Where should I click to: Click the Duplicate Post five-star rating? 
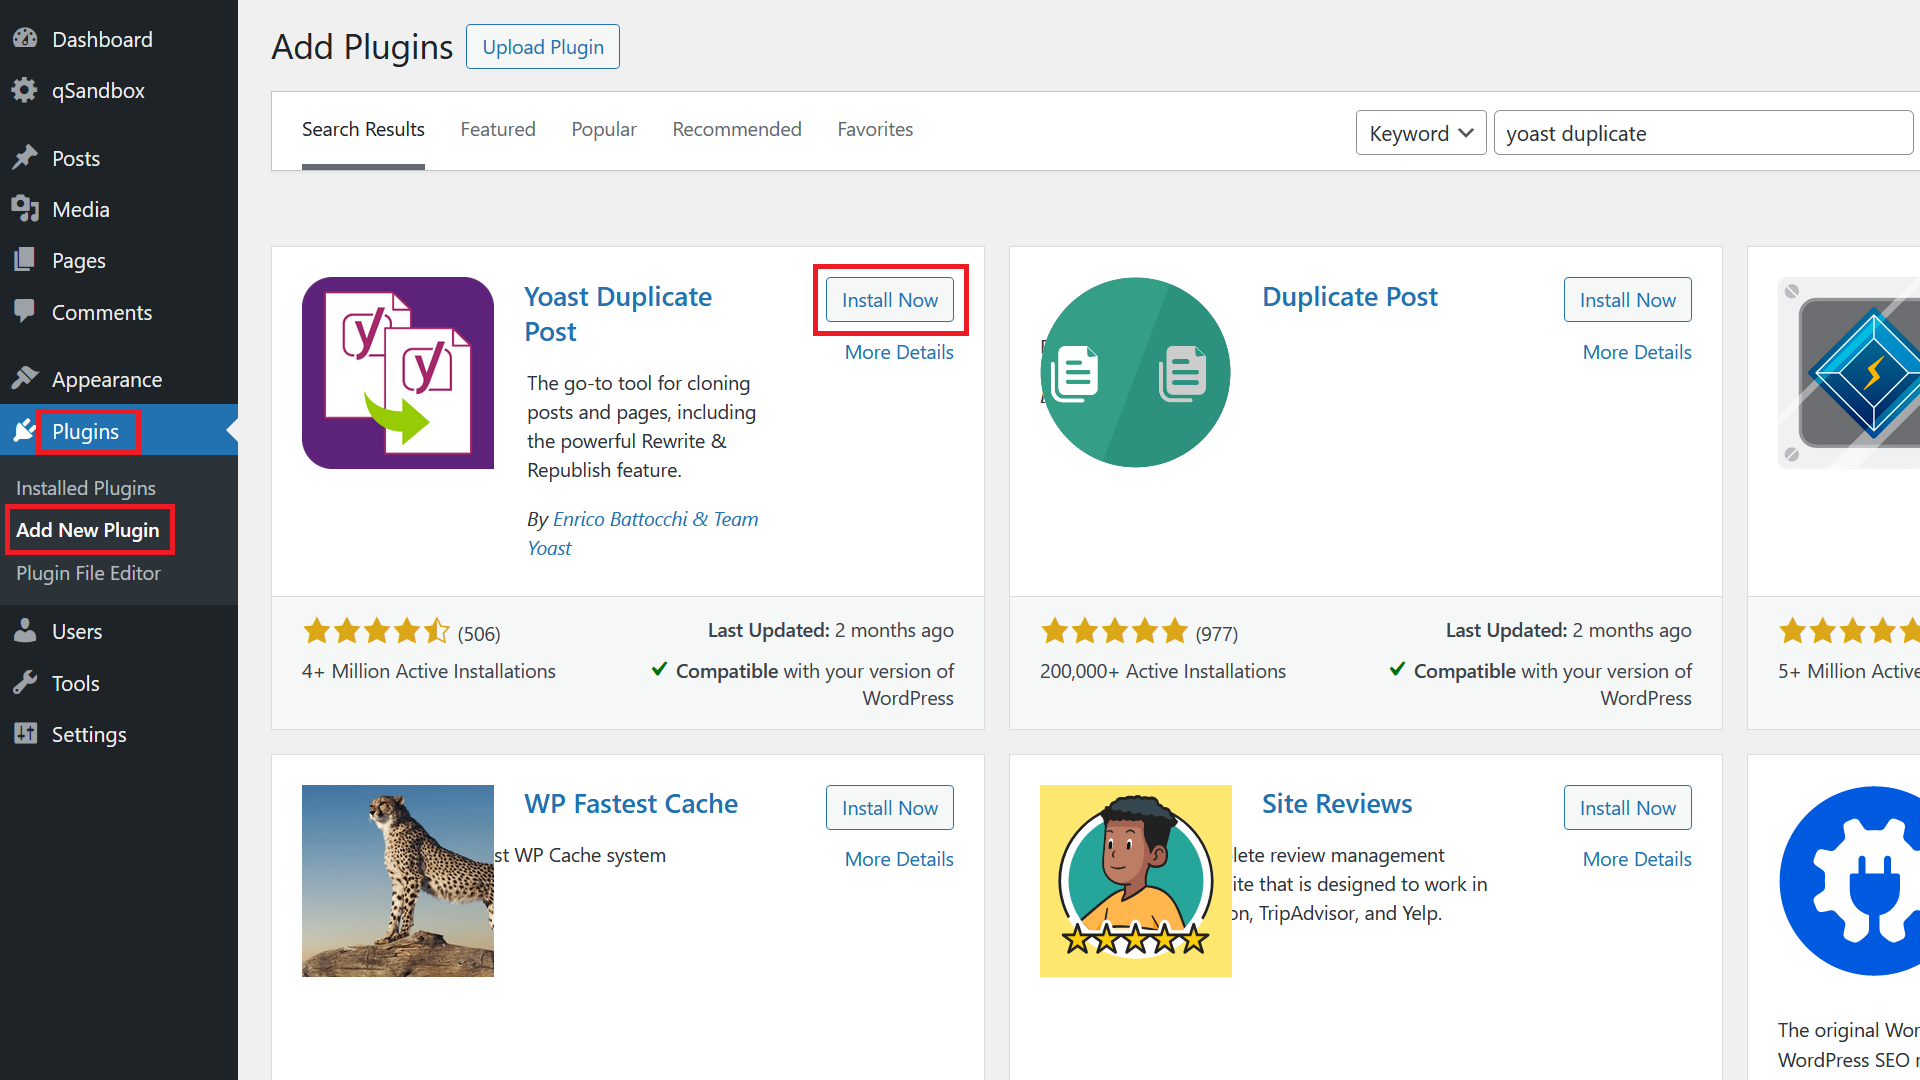pos(1115,631)
